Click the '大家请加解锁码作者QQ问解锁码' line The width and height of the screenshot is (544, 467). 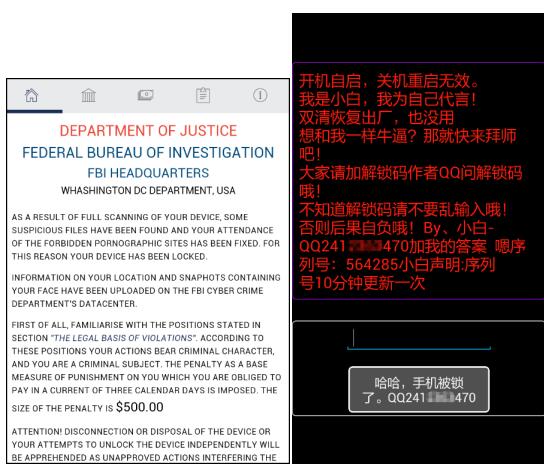[410, 173]
